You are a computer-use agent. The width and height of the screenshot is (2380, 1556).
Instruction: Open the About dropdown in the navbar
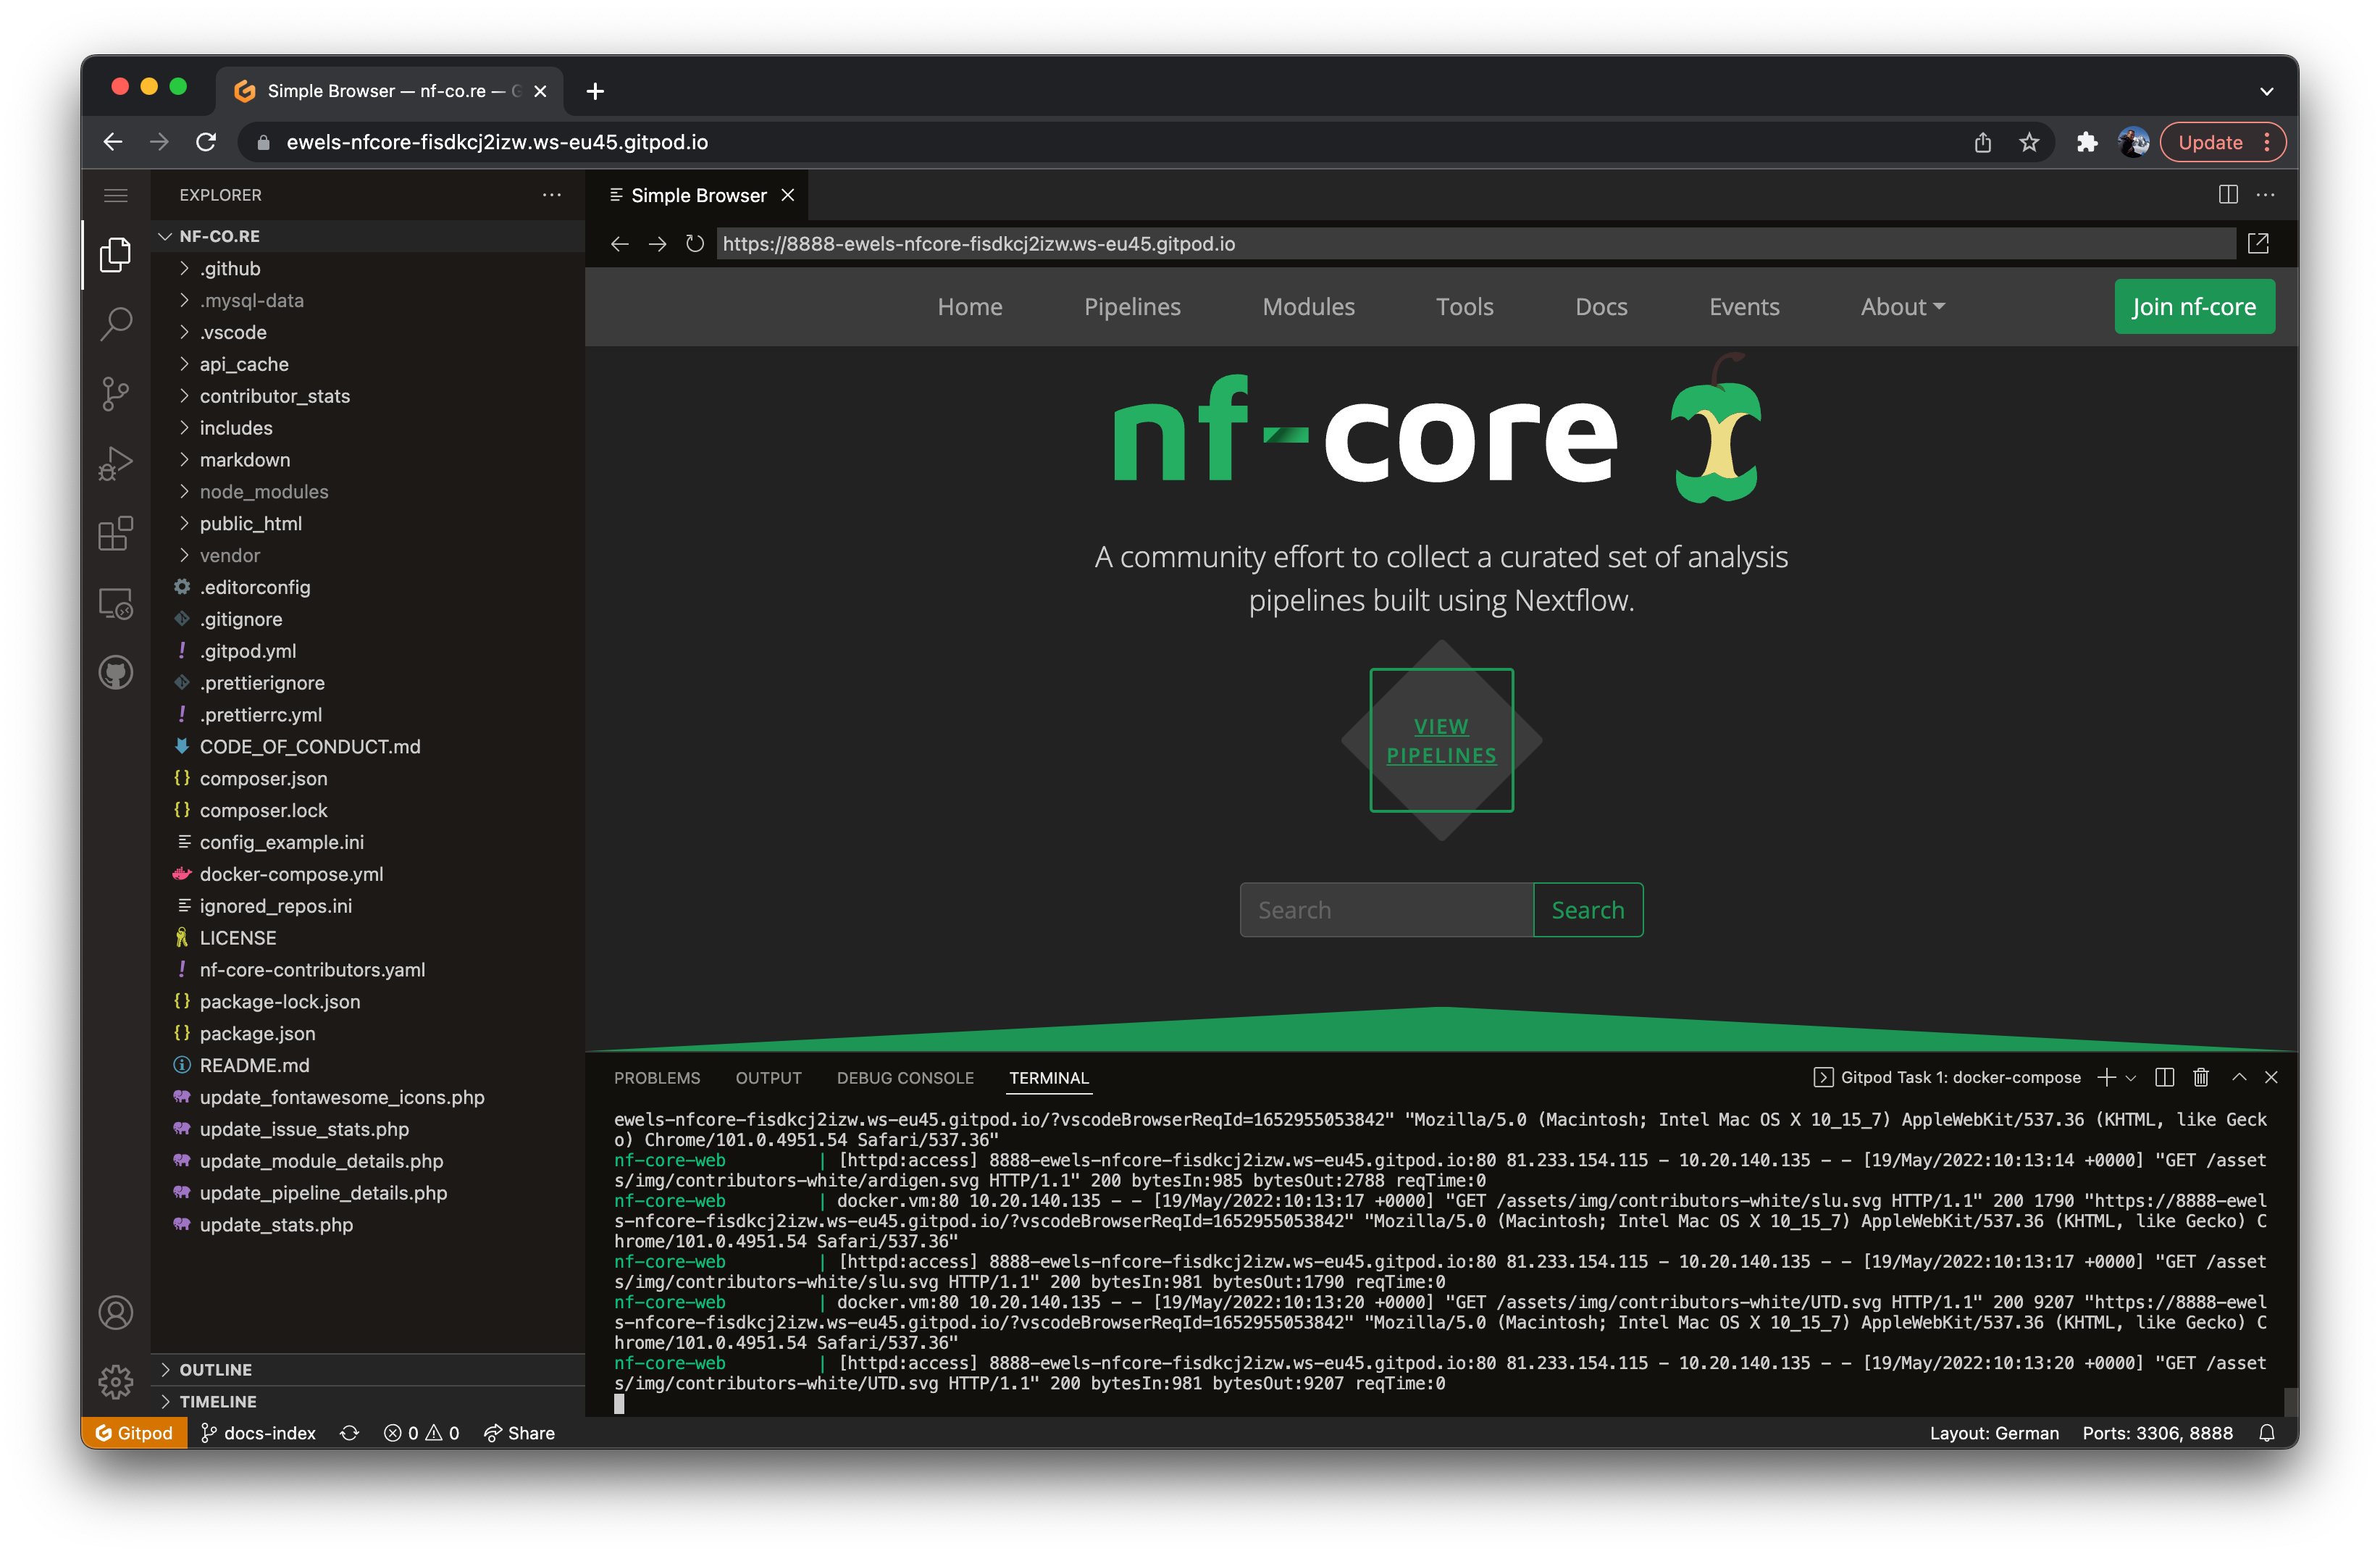pos(1902,307)
